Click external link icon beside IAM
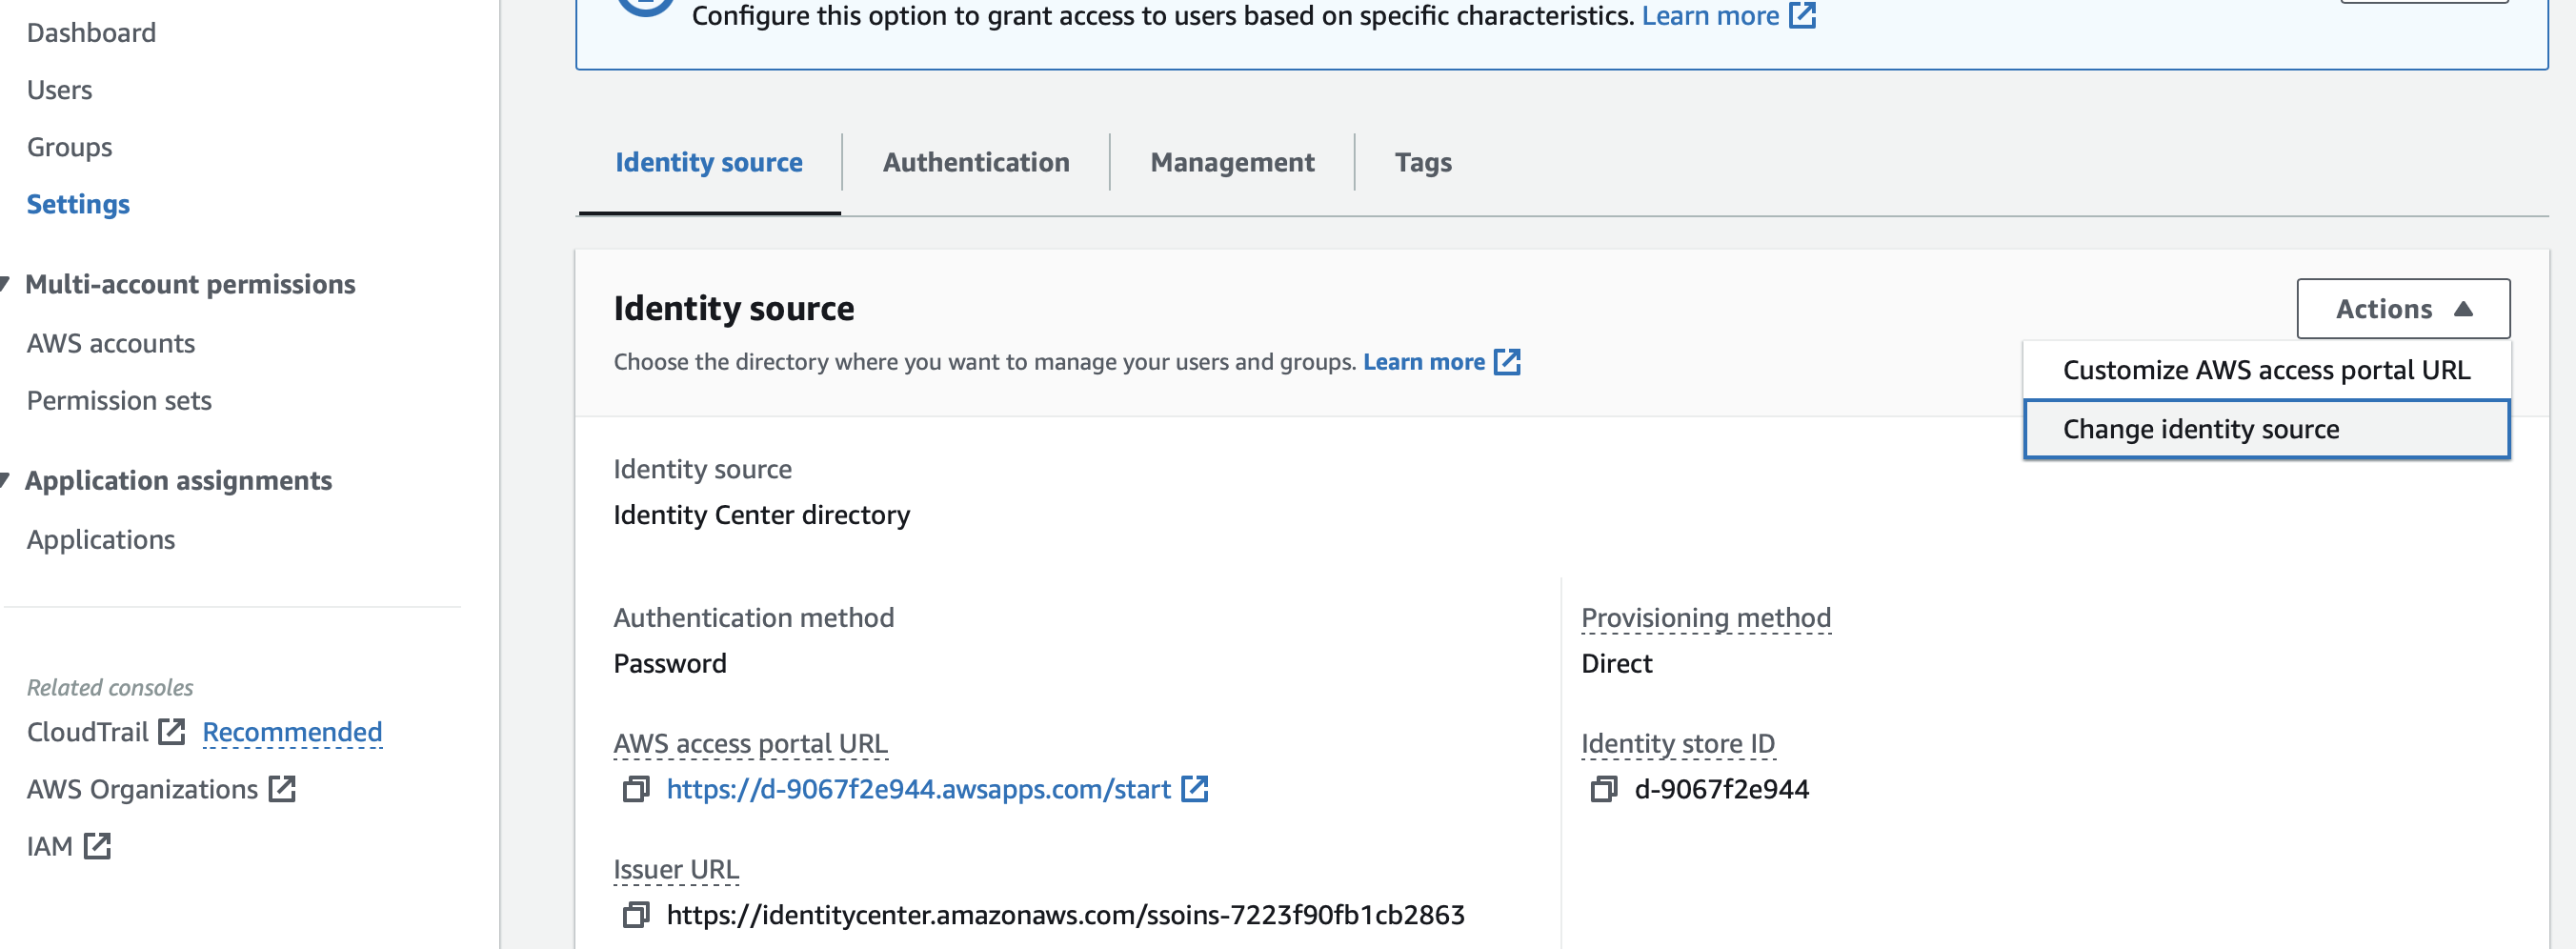2576x949 pixels. point(97,846)
